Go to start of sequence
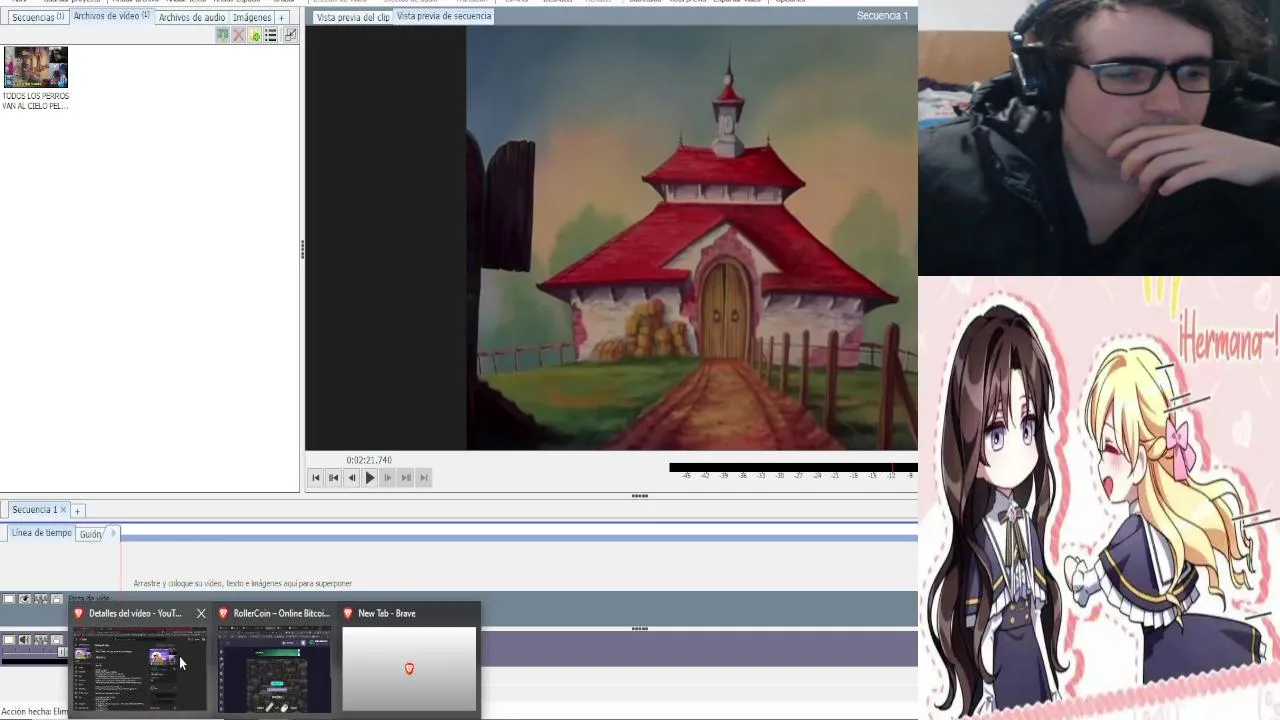The height and width of the screenshot is (720, 1280). click(316, 478)
